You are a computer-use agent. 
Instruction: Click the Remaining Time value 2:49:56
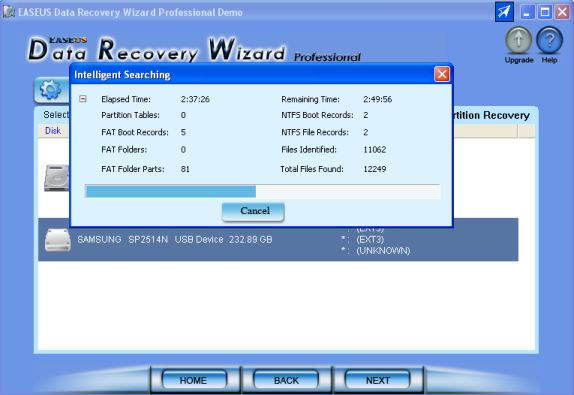click(377, 99)
